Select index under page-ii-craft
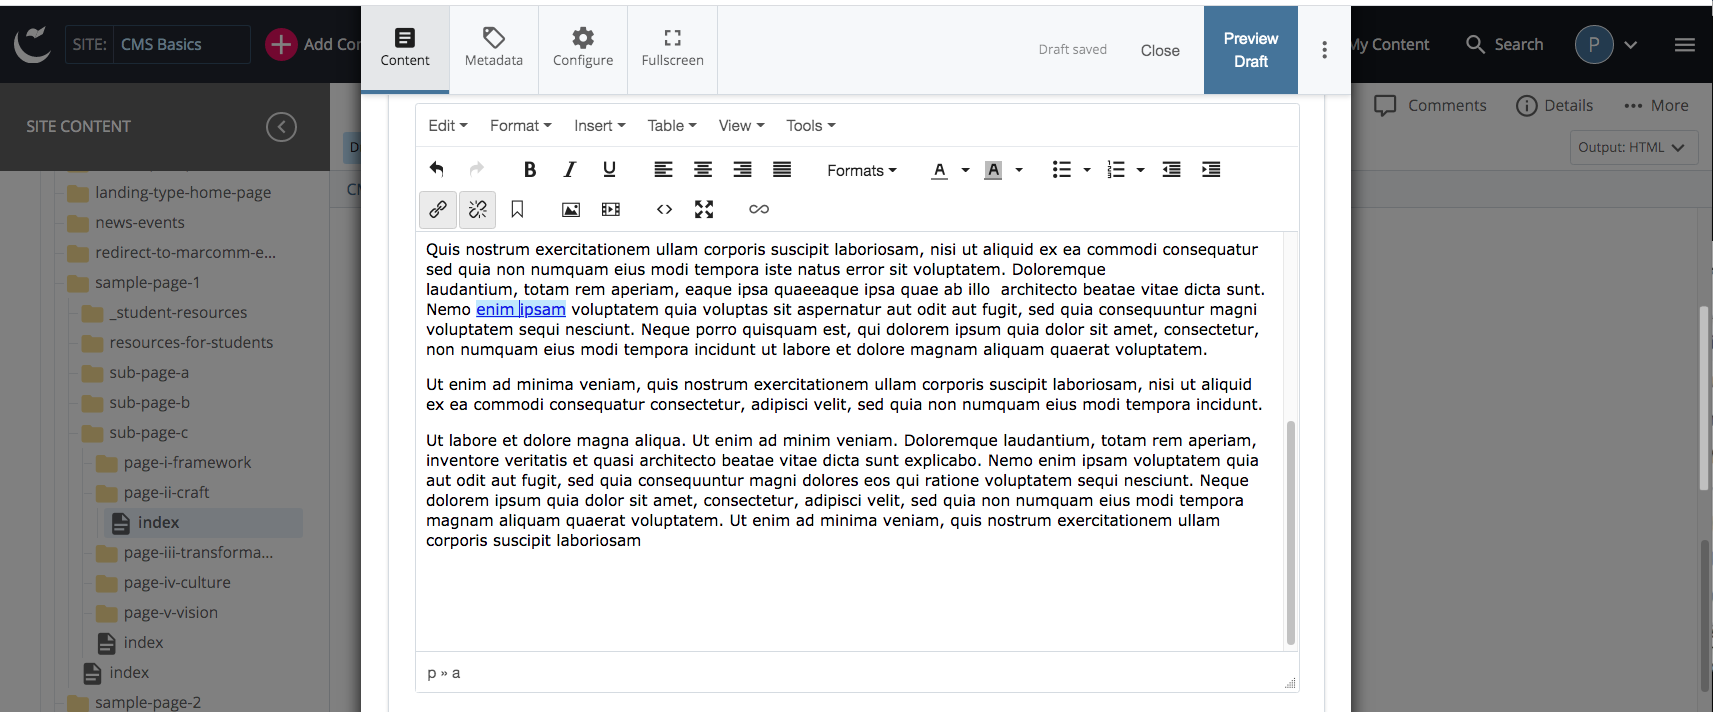 point(203,522)
